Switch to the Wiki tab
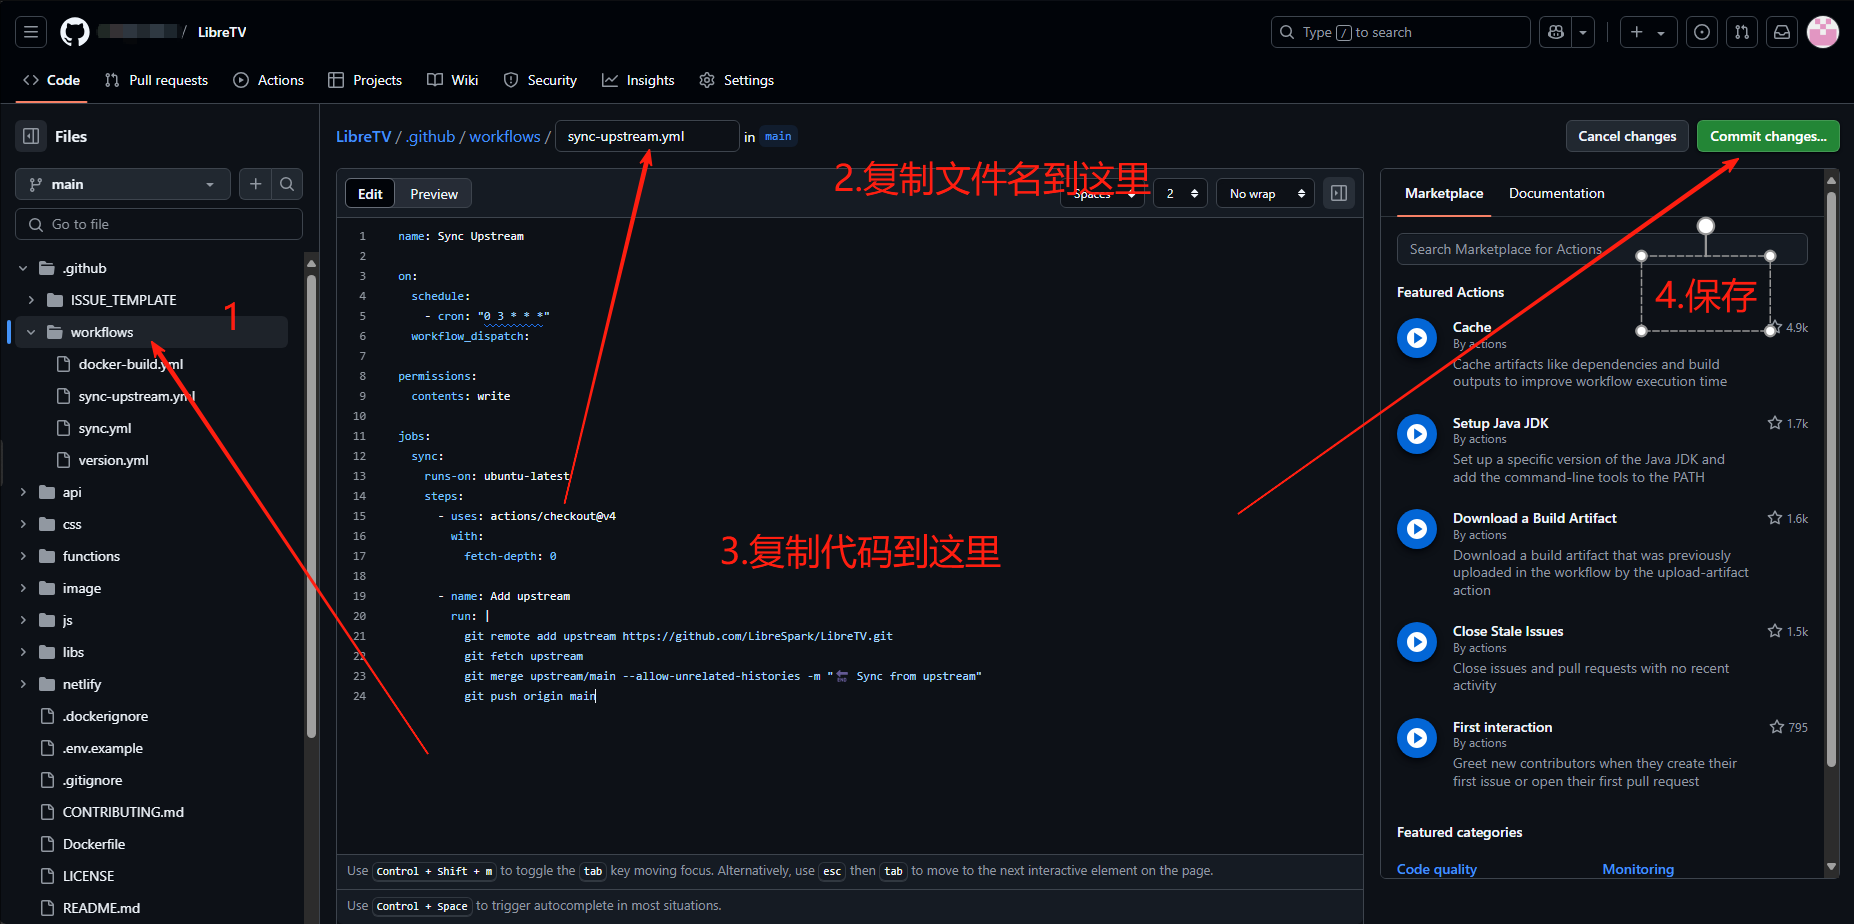 (x=453, y=80)
